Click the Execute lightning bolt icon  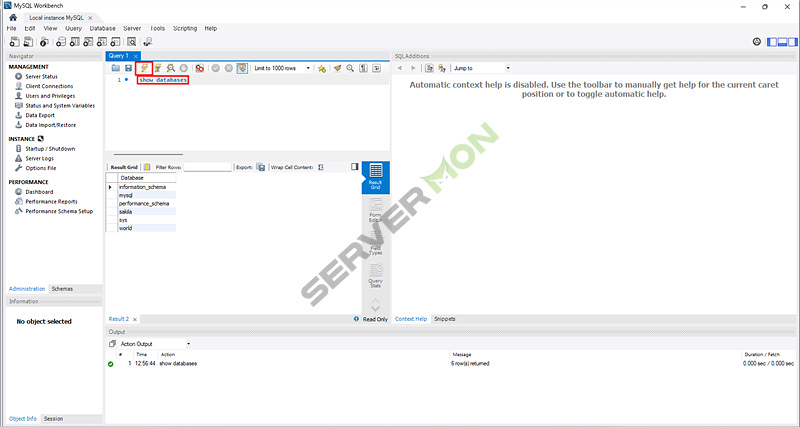coord(145,68)
